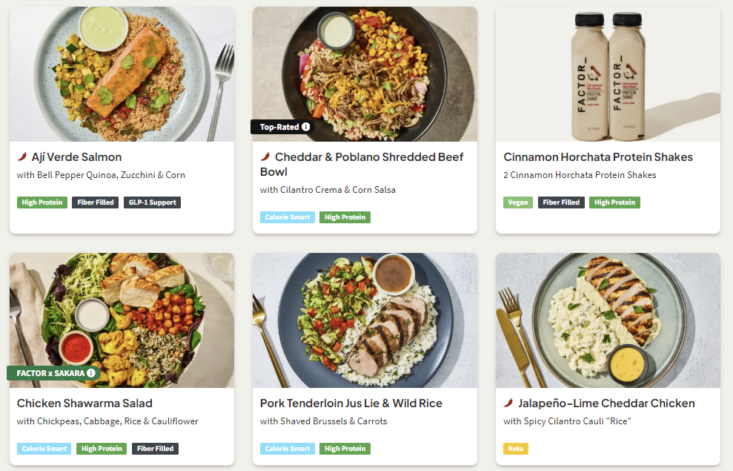Click the chili pepper icon beside Ají Verde Salmon
733x471 pixels.
pos(21,157)
